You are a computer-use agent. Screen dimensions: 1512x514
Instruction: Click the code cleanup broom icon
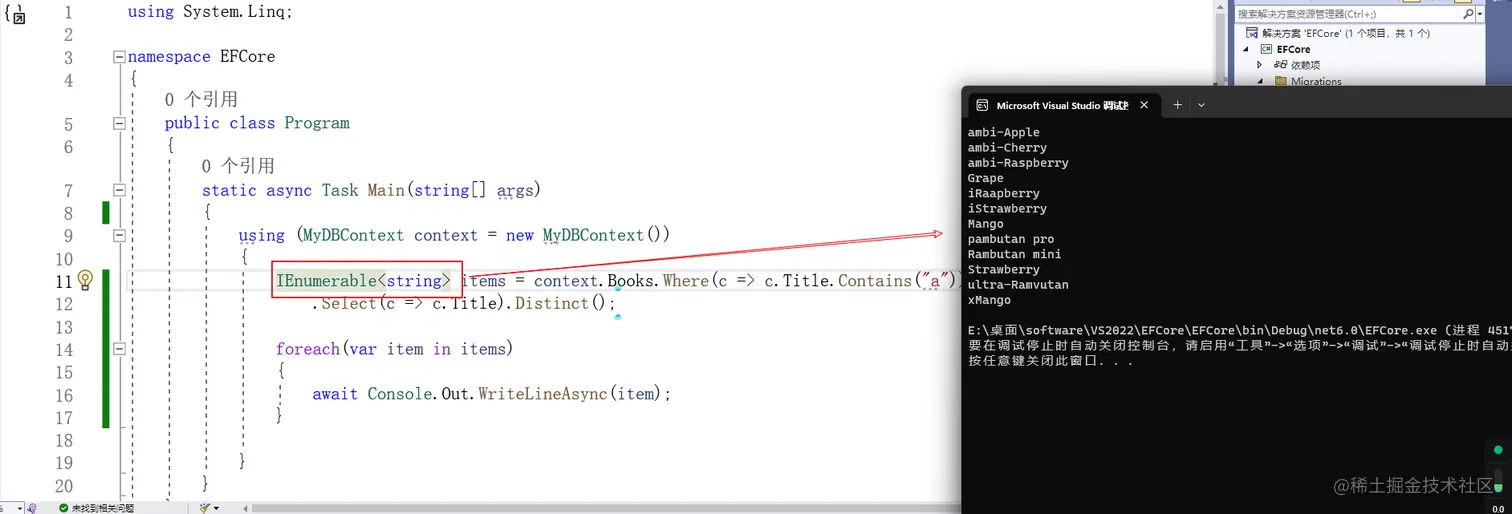(205, 508)
